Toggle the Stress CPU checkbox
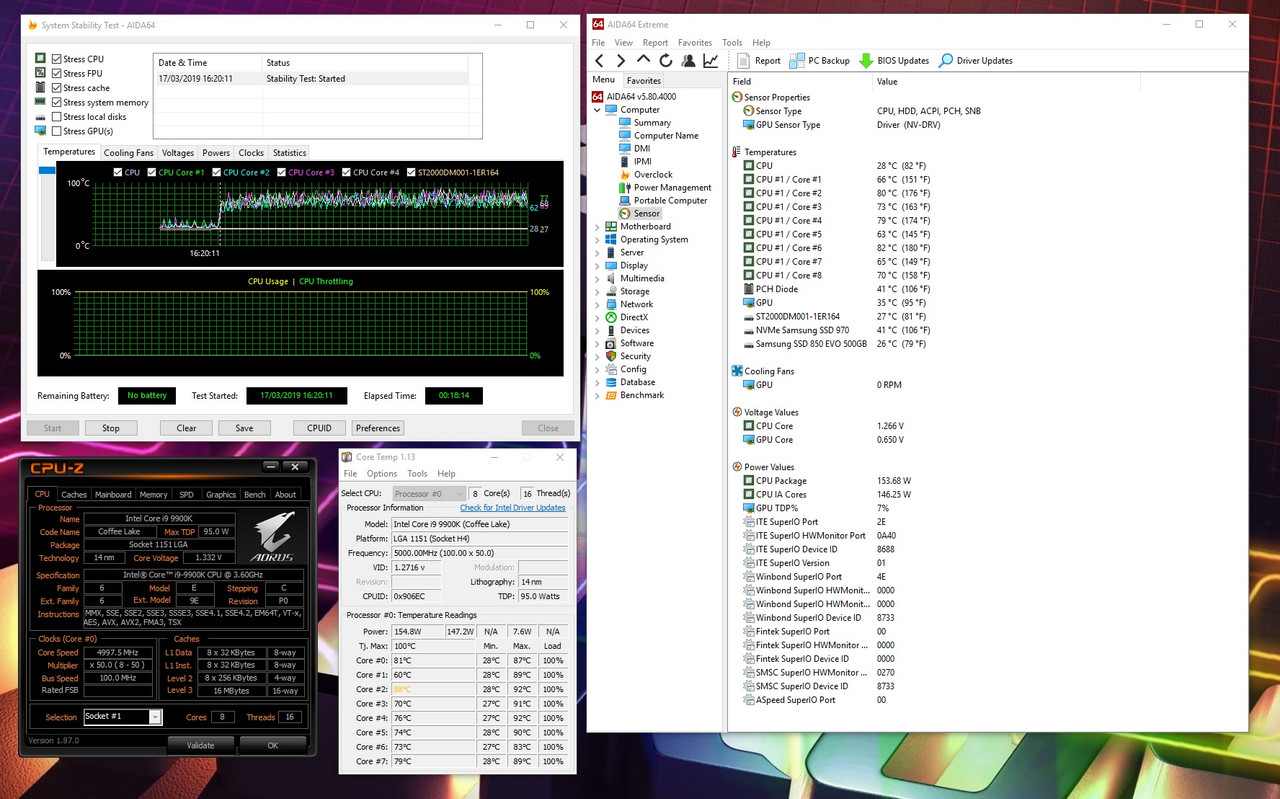The width and height of the screenshot is (1280, 799). tap(57, 59)
